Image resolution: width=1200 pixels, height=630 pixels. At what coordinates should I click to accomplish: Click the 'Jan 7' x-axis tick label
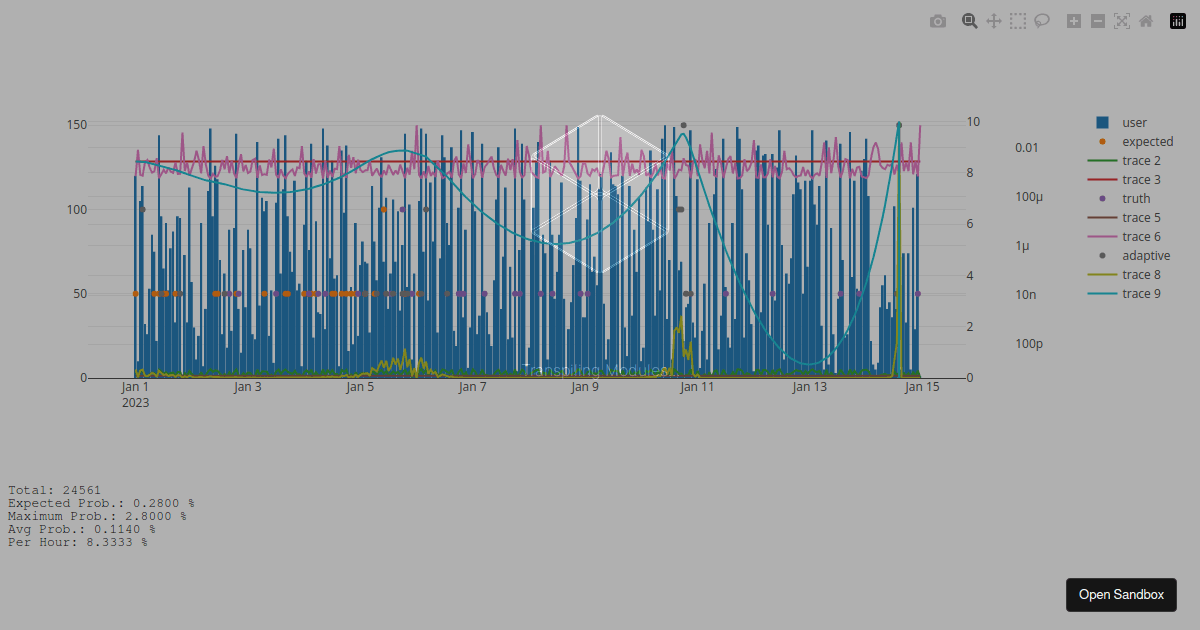[472, 388]
